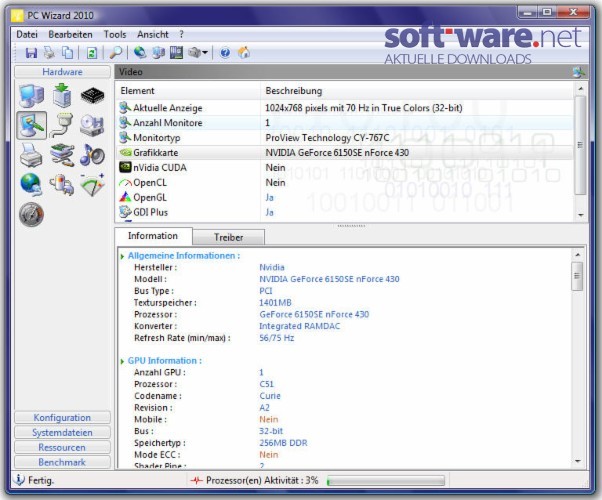
Task: Select the nVidia CUDA row
Action: pyautogui.click(x=344, y=168)
